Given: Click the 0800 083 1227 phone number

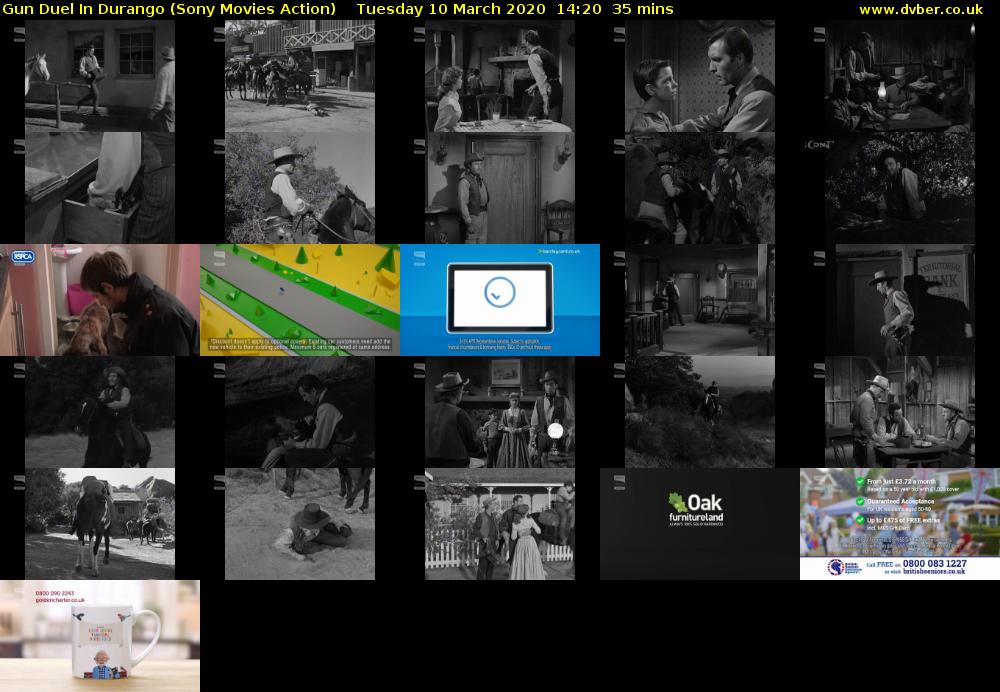Looking at the screenshot, I should point(936,564).
